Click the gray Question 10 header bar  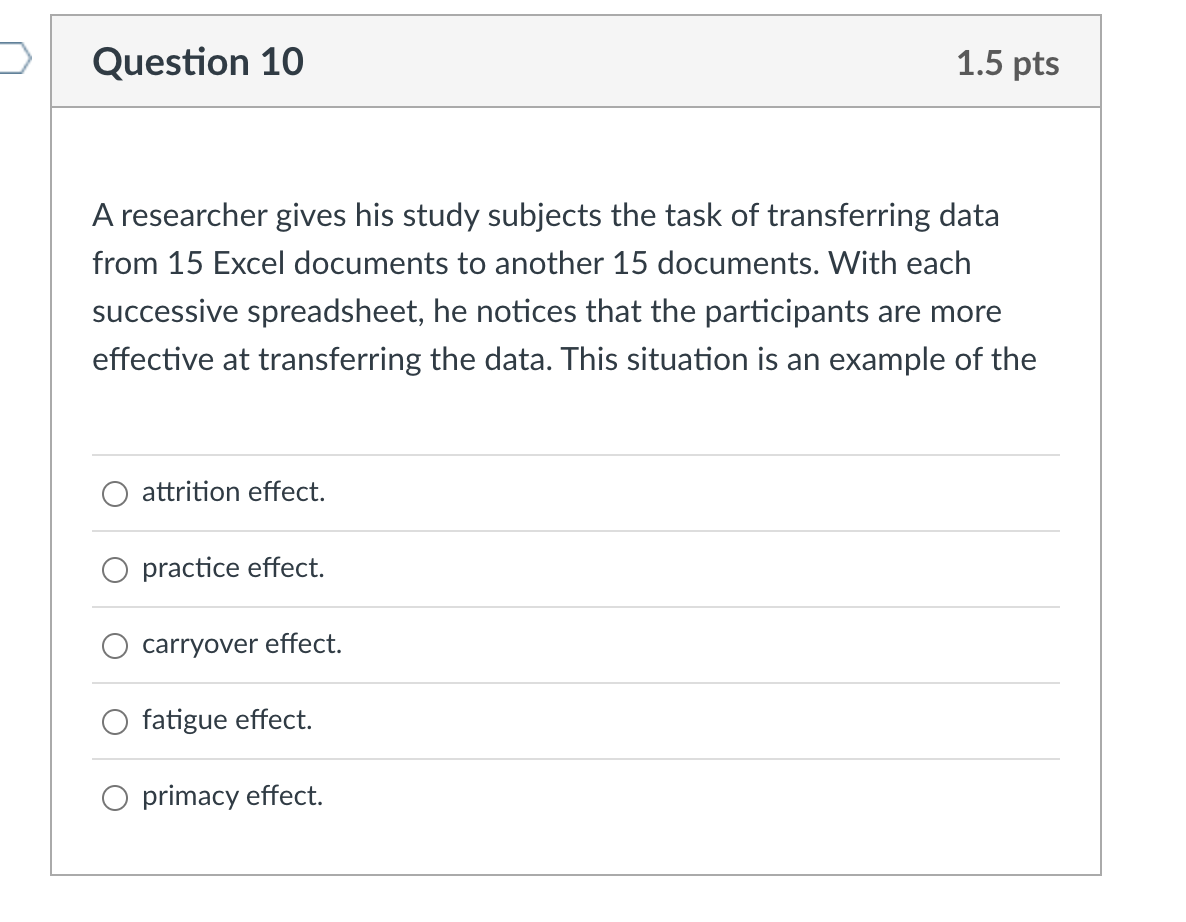tap(576, 61)
